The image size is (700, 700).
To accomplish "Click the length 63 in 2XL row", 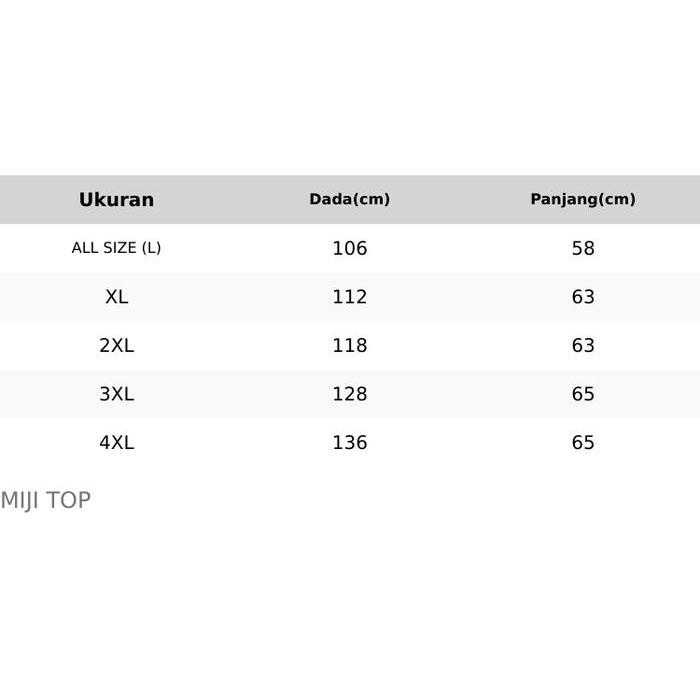I will pos(583,346).
